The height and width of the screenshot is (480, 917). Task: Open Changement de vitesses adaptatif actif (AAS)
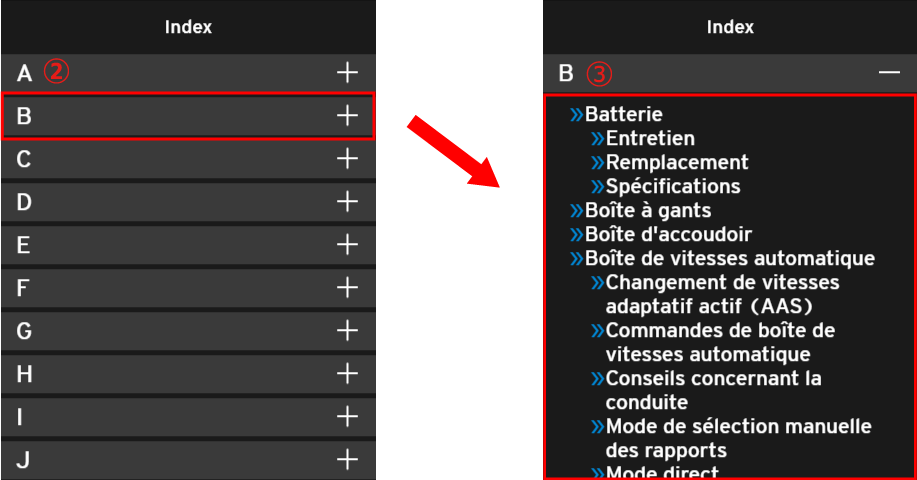(x=721, y=294)
